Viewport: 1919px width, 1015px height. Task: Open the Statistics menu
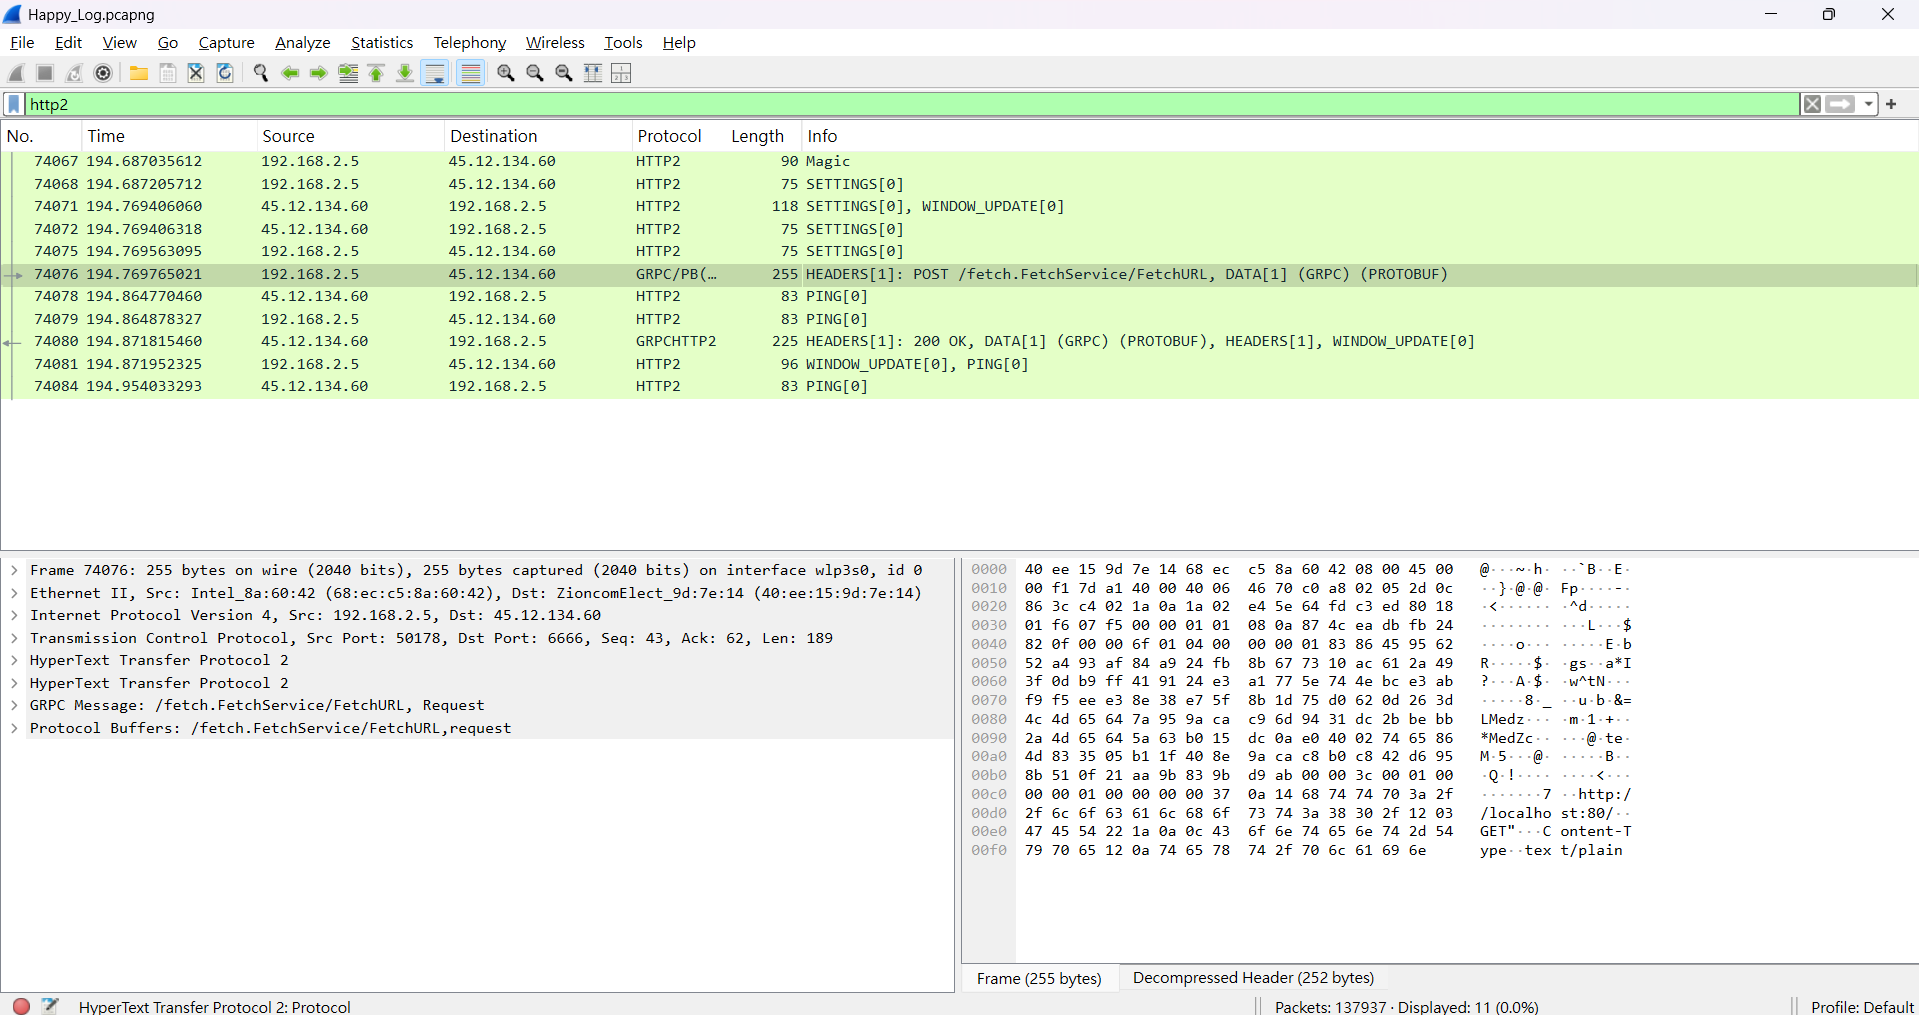(382, 42)
